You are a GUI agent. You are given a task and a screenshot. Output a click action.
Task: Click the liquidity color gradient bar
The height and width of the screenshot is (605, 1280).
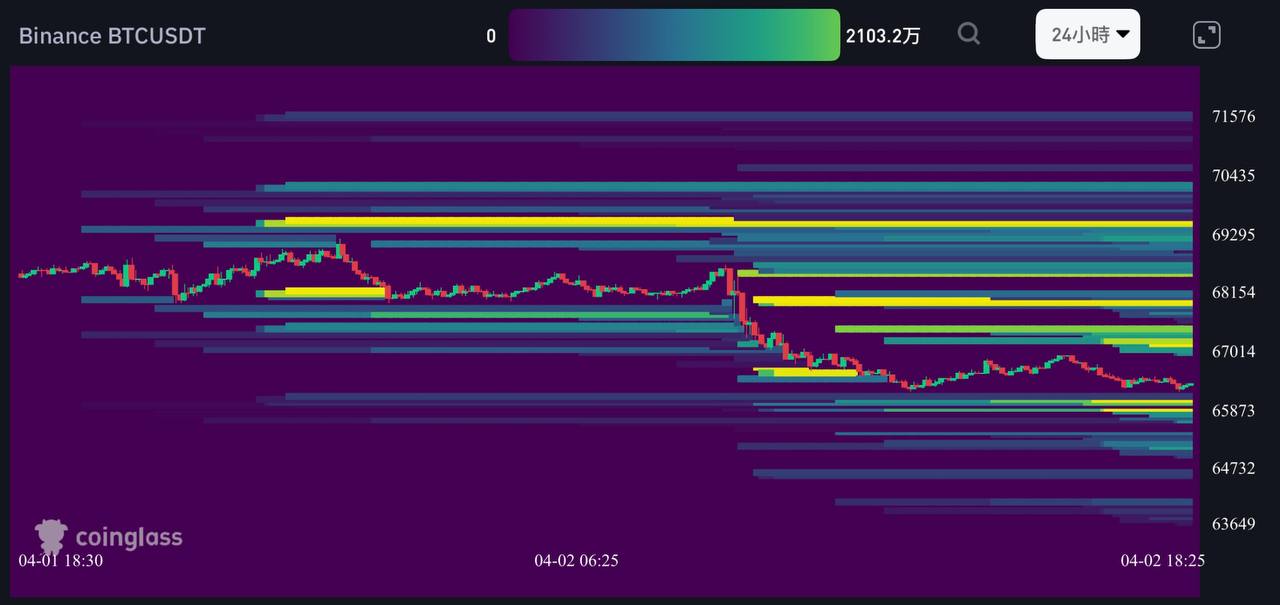pos(674,35)
